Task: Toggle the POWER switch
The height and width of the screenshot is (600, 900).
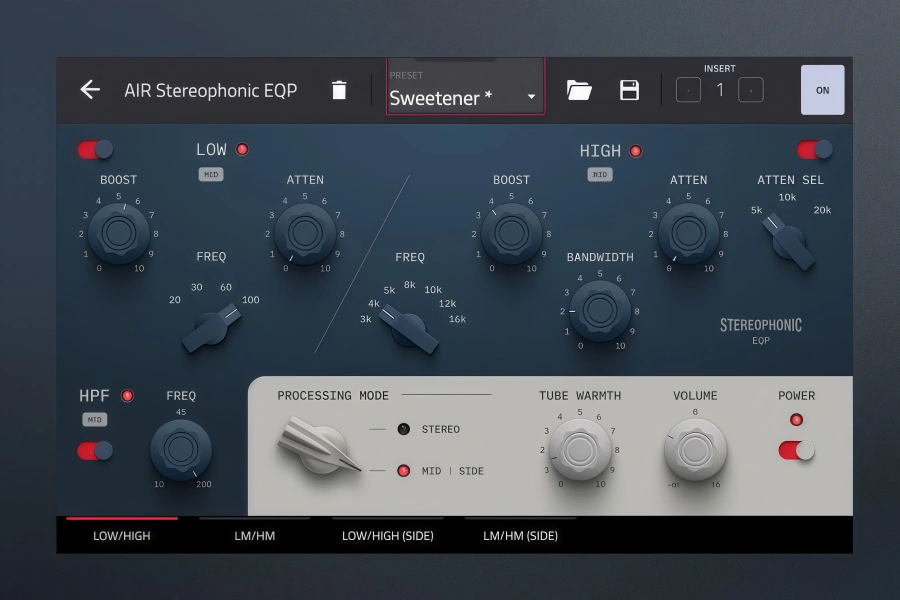Action: click(797, 450)
